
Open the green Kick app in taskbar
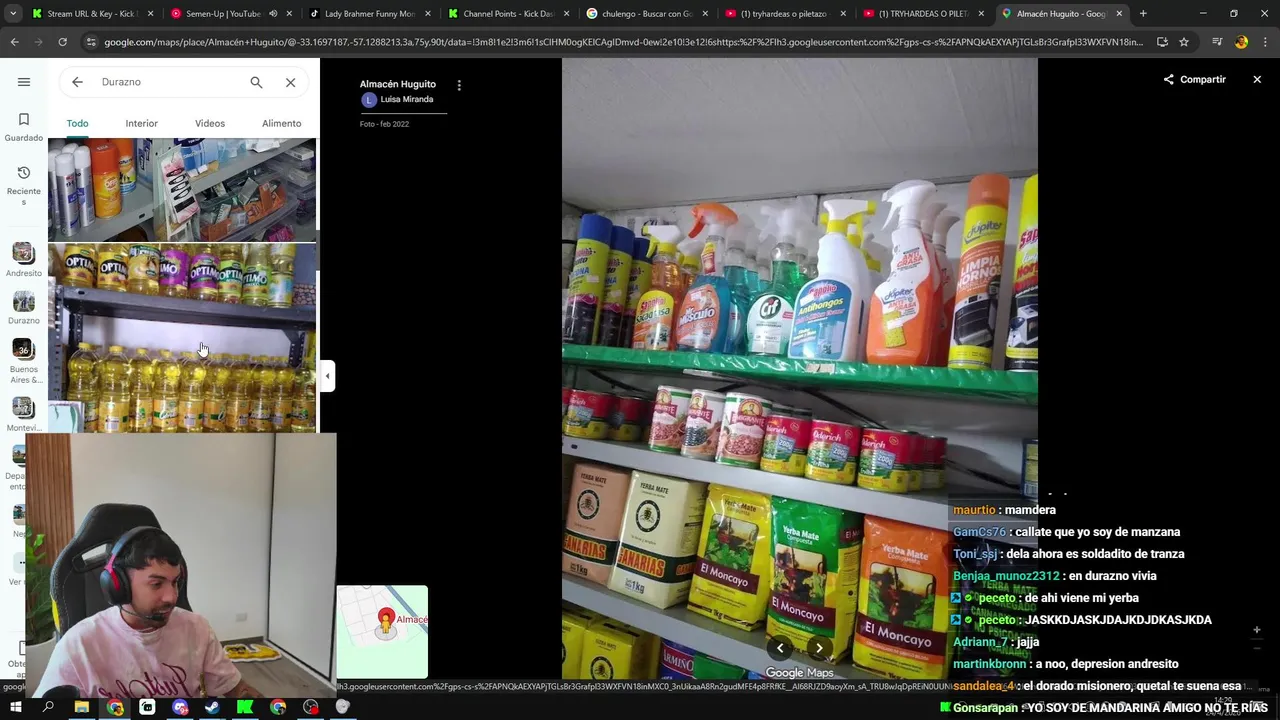coord(245,707)
